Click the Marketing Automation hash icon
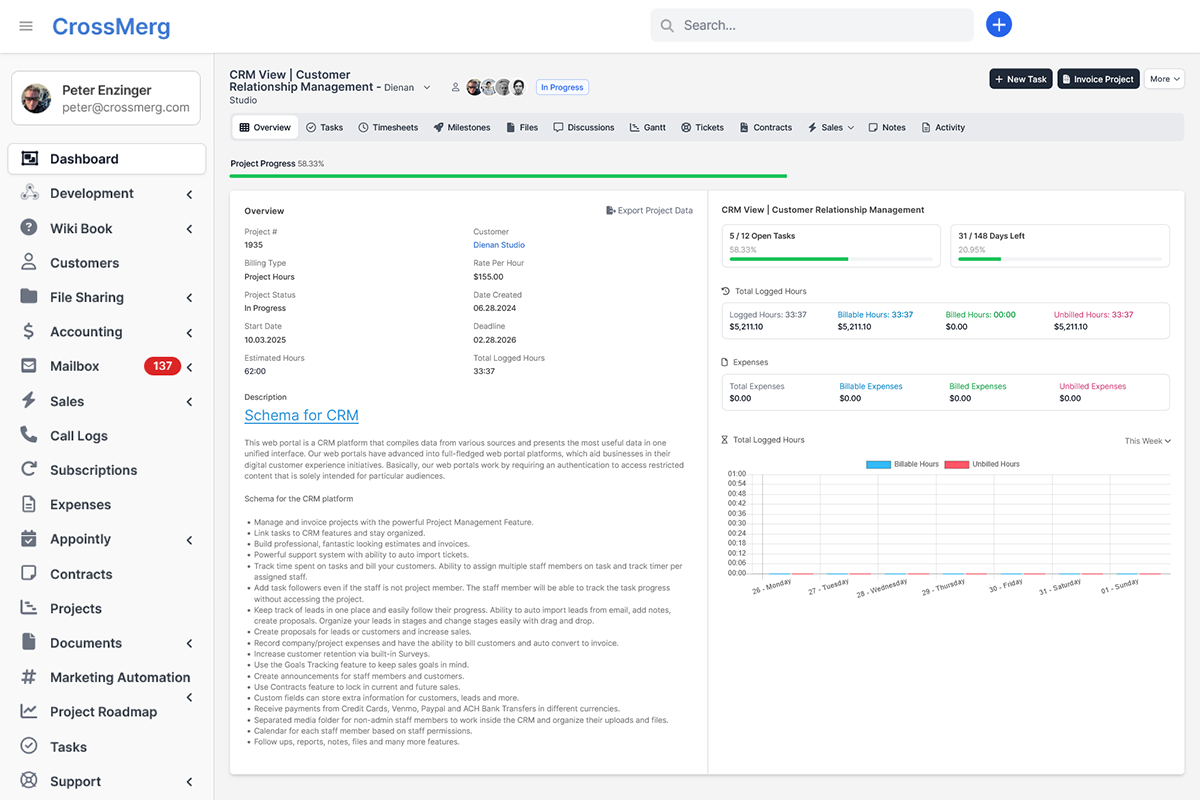1200x800 pixels. click(29, 677)
